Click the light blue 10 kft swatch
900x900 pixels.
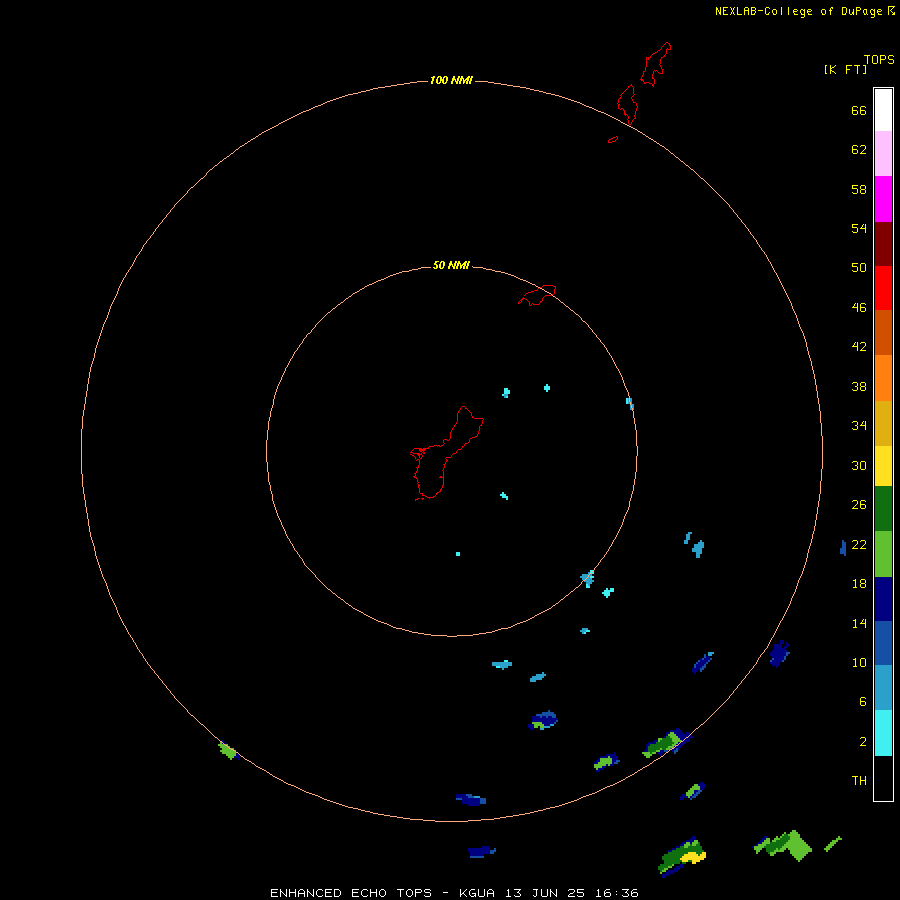[x=883, y=688]
